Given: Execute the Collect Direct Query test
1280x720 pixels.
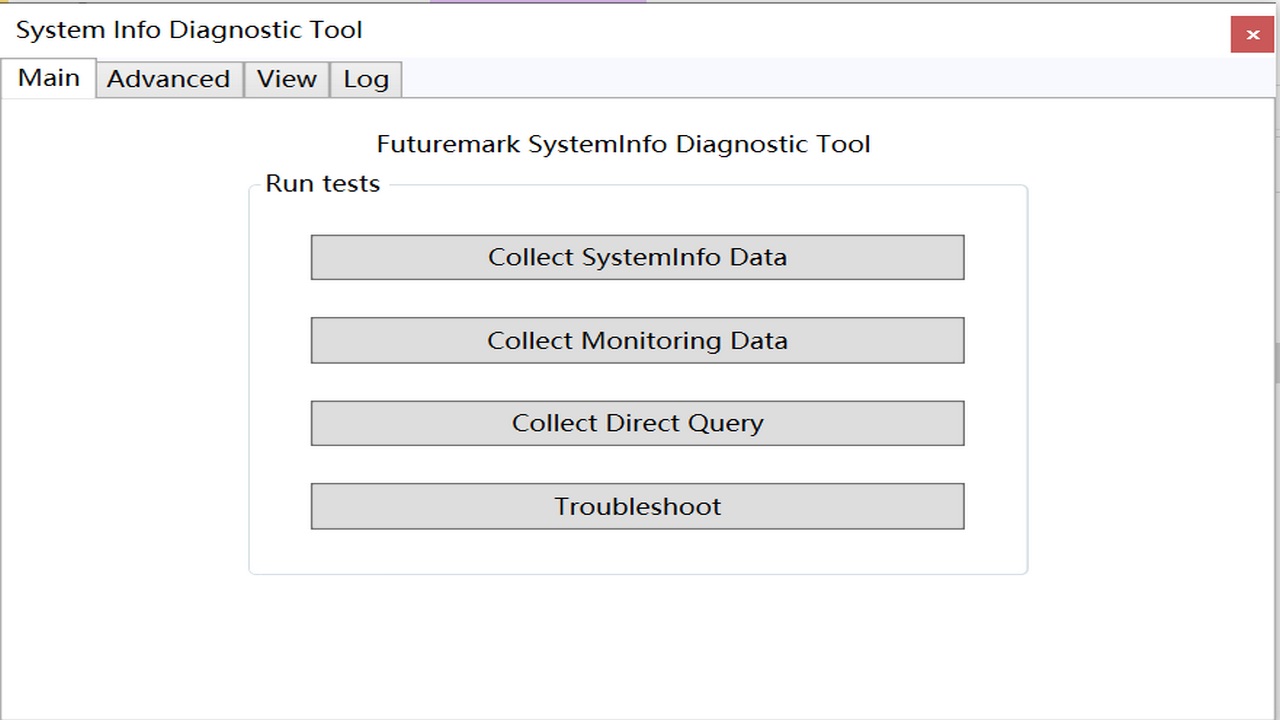Looking at the screenshot, I should 637,422.
